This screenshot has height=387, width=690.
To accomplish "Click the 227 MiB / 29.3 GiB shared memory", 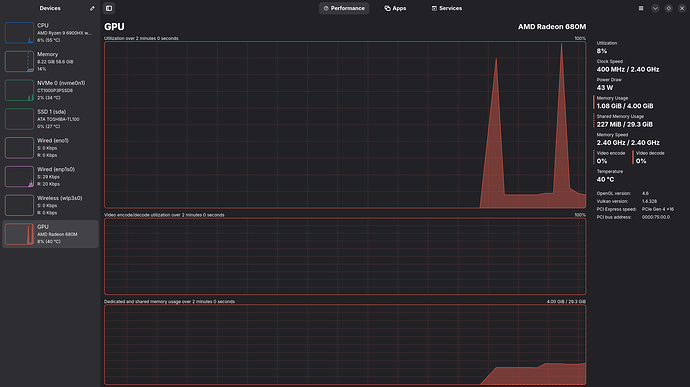I will tap(624, 125).
